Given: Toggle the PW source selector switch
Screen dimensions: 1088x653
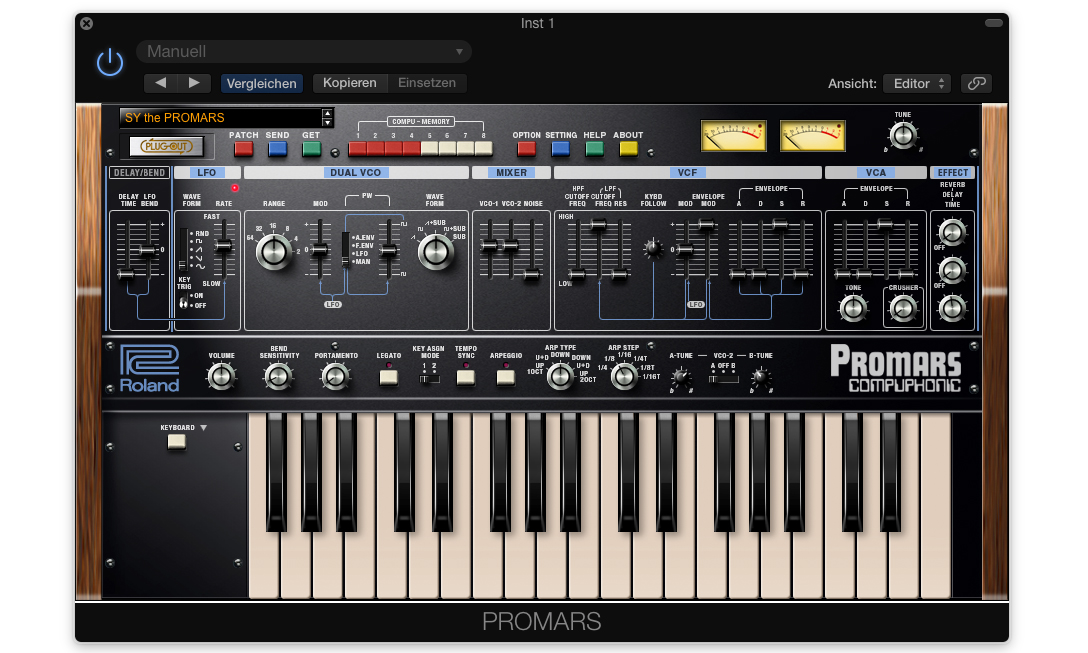Looking at the screenshot, I should coord(346,248).
